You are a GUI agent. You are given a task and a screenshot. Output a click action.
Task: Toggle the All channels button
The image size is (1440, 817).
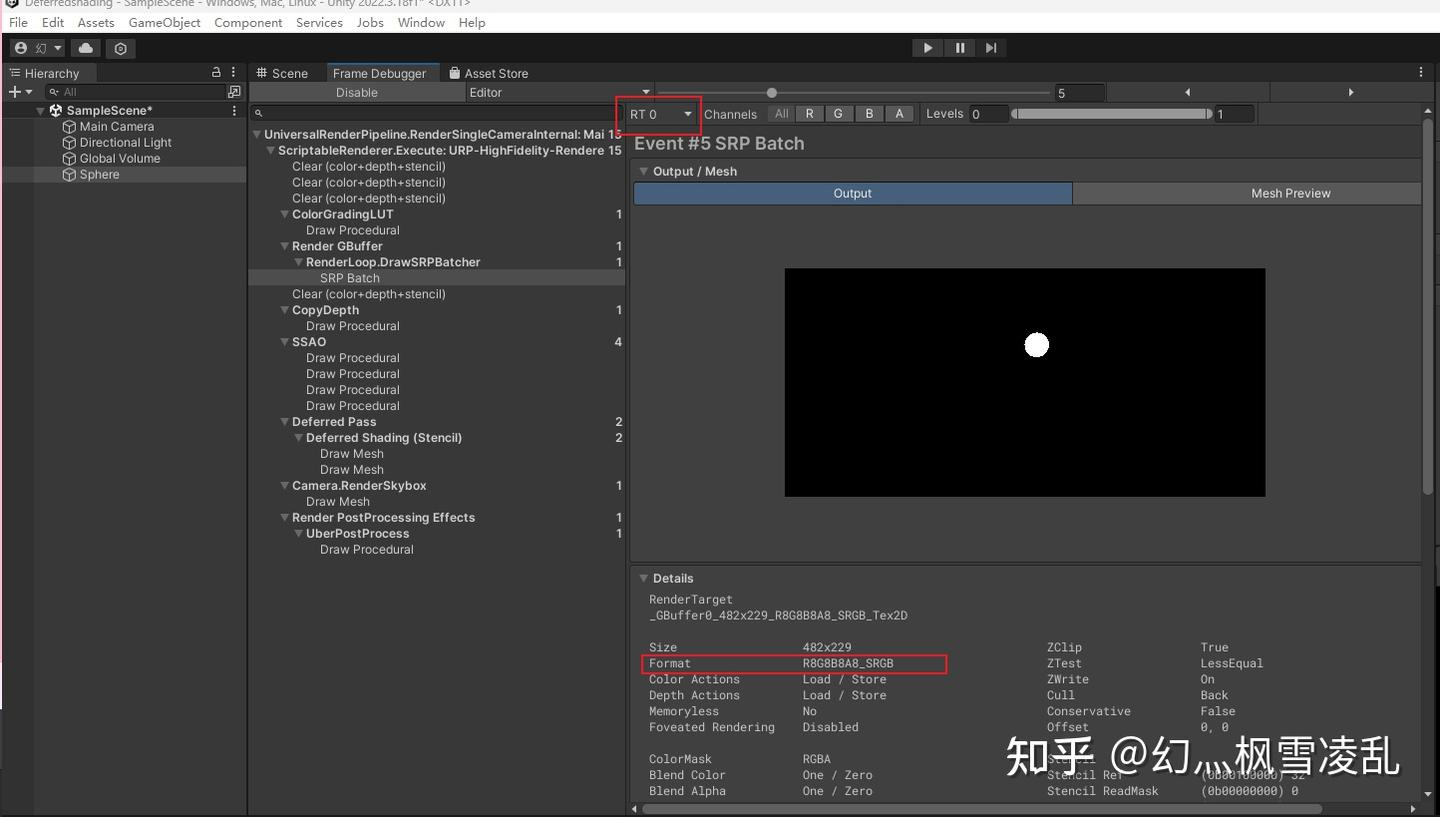pos(781,114)
